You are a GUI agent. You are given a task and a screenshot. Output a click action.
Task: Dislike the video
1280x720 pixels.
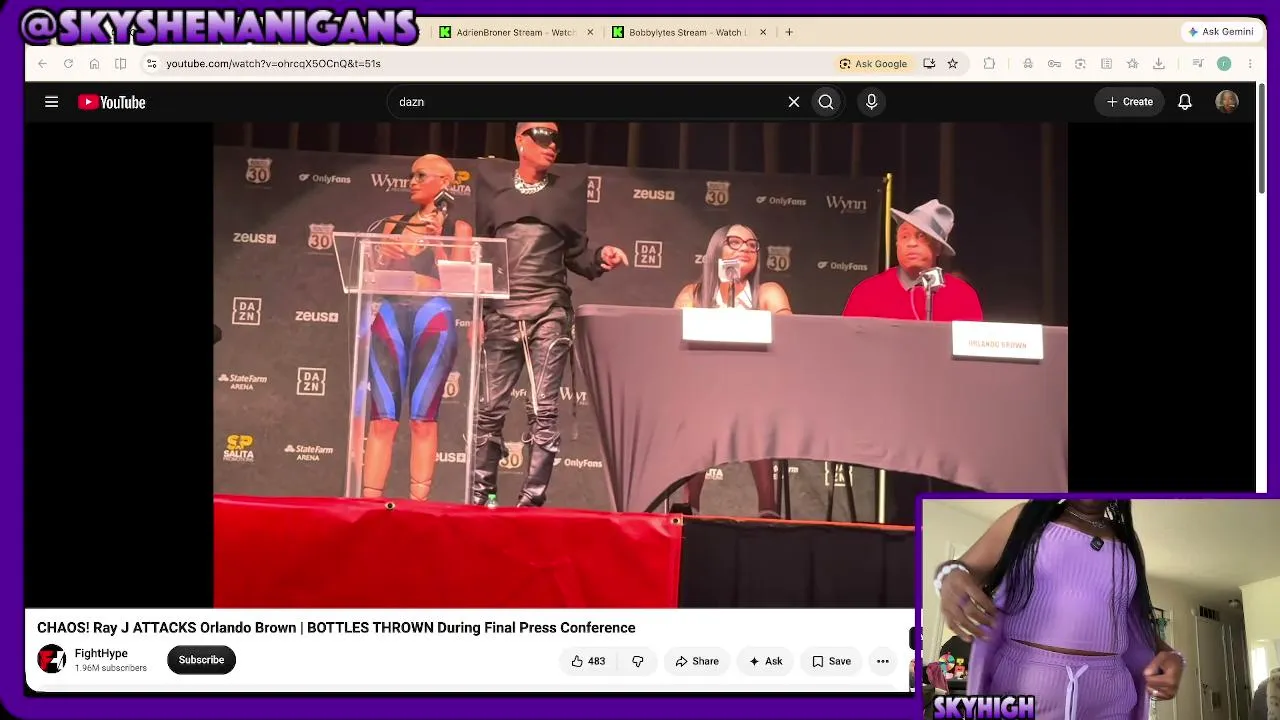point(637,661)
